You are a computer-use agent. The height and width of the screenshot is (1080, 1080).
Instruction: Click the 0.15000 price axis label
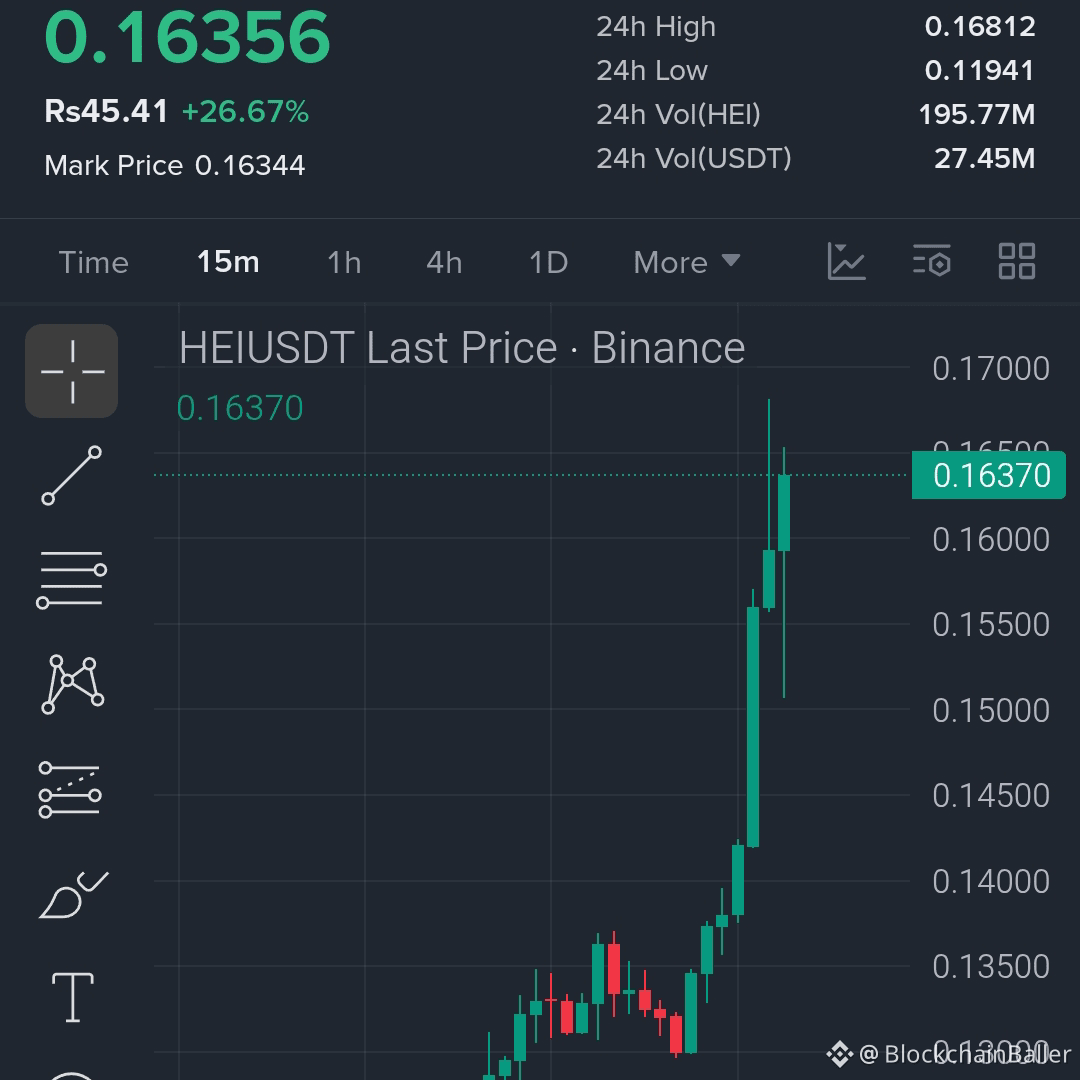pyautogui.click(x=991, y=710)
